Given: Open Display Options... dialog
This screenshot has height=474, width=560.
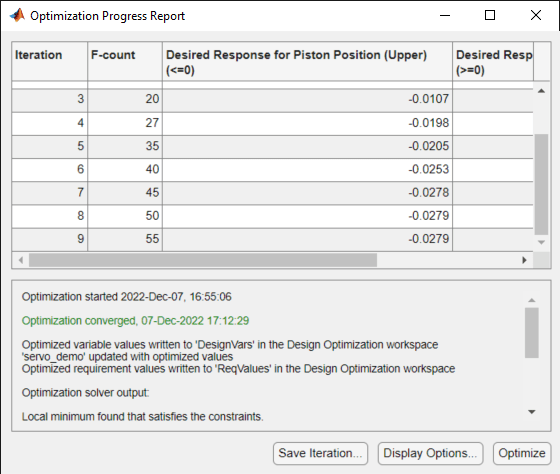Looking at the screenshot, I should pos(430,453).
